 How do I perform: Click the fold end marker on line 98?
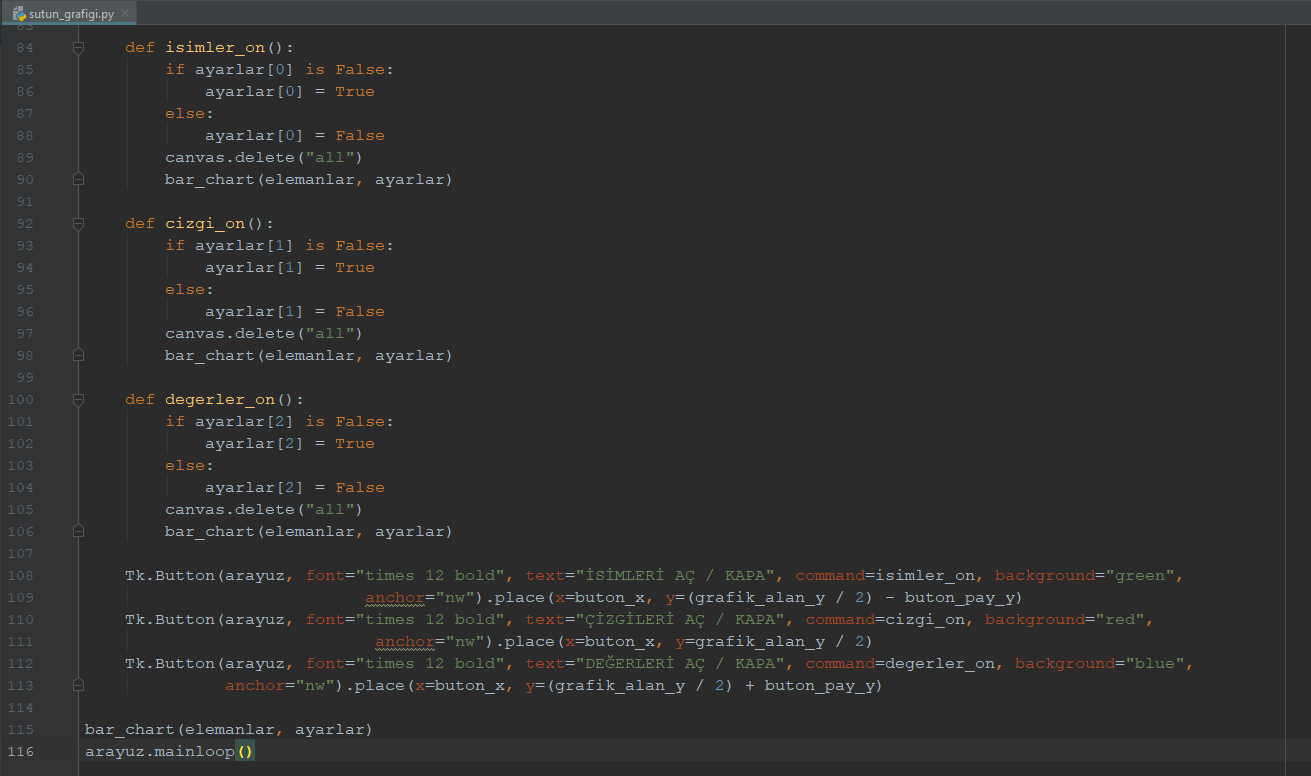pyautogui.click(x=79, y=356)
